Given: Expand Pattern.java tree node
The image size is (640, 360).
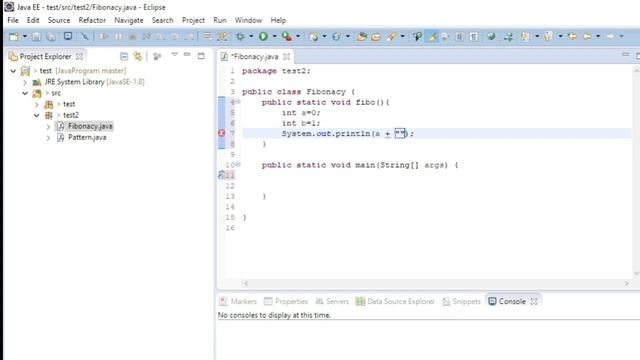Looking at the screenshot, I should coord(48,138).
